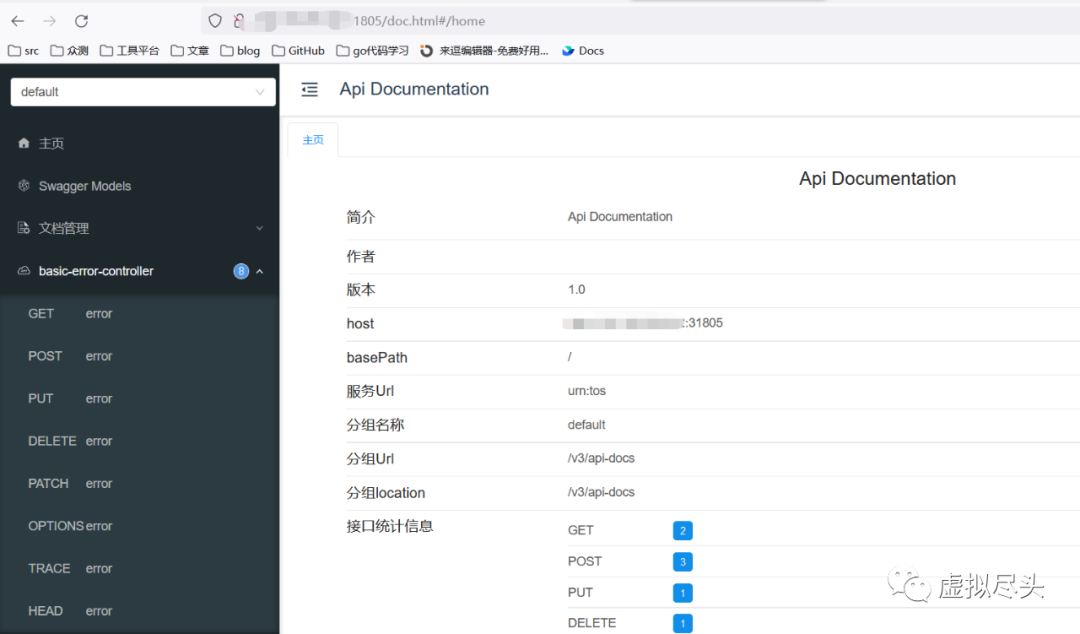Viewport: 1080px width, 634px height.
Task: Open the OPTIONS error endpoint
Action: [x=140, y=526]
